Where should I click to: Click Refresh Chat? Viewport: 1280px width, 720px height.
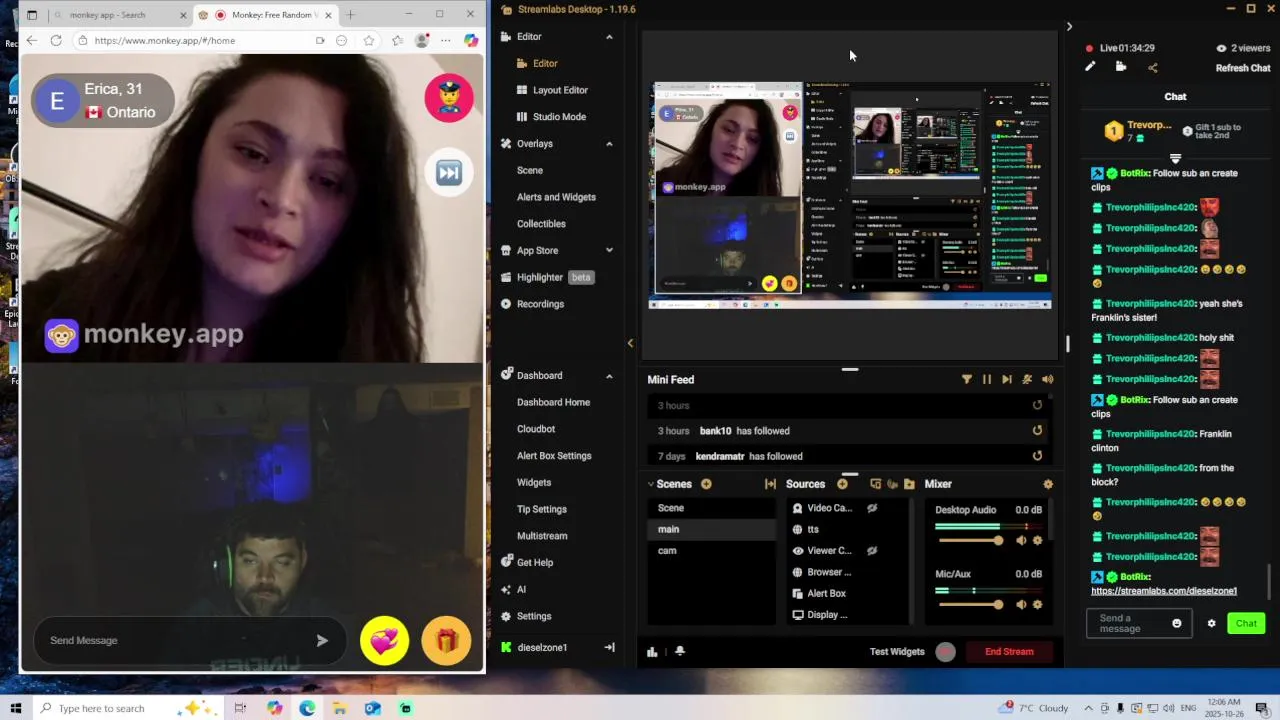pyautogui.click(x=1243, y=68)
